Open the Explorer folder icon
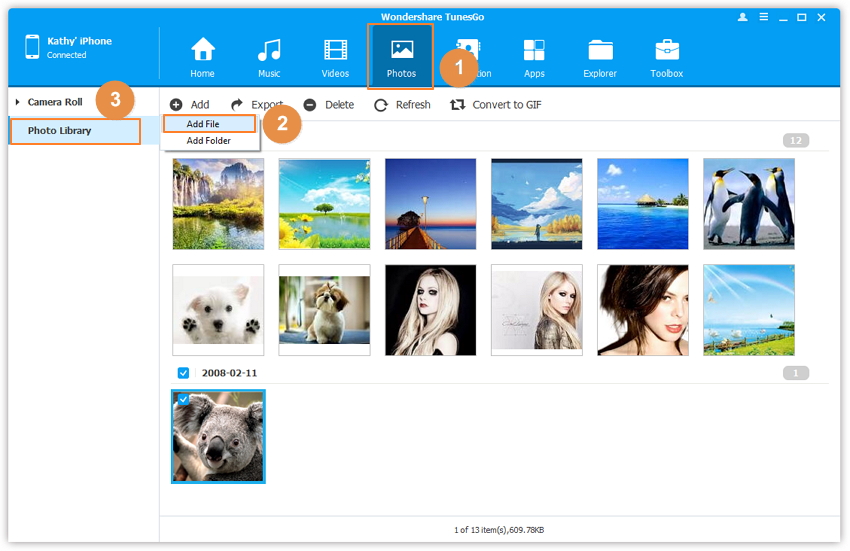The height and width of the screenshot is (551, 850). click(x=600, y=51)
